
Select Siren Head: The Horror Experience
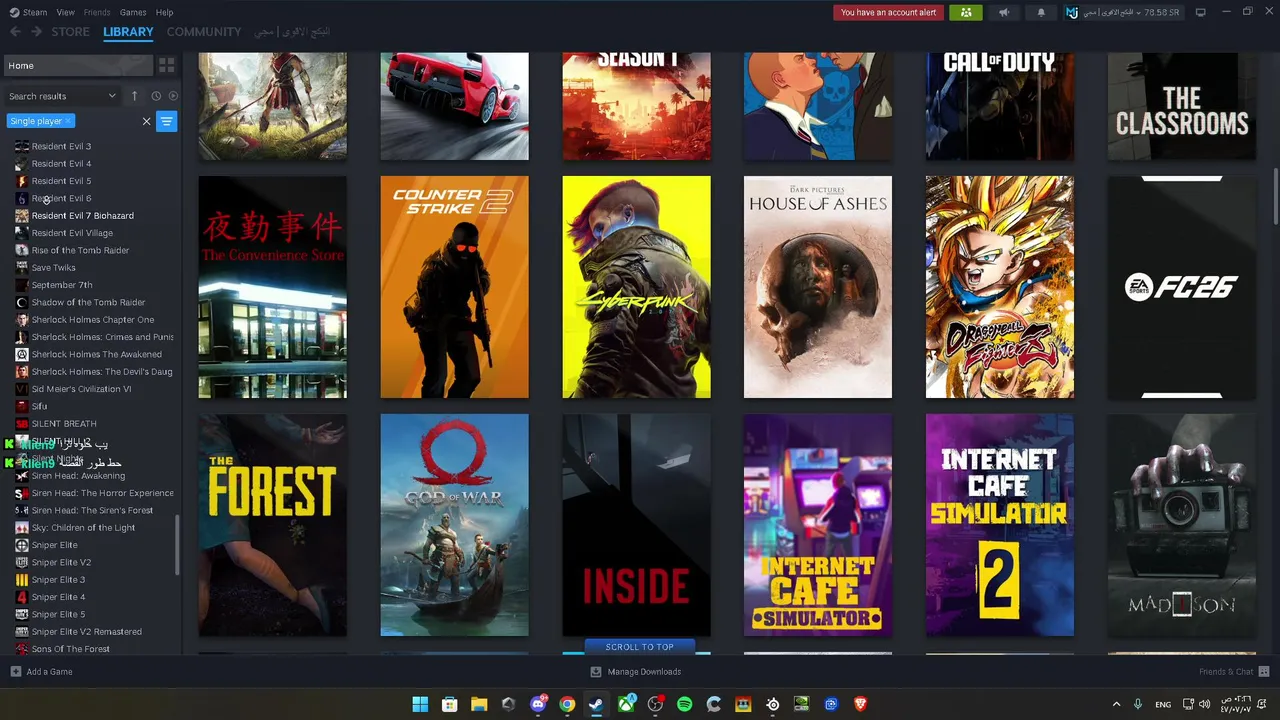click(x=102, y=493)
